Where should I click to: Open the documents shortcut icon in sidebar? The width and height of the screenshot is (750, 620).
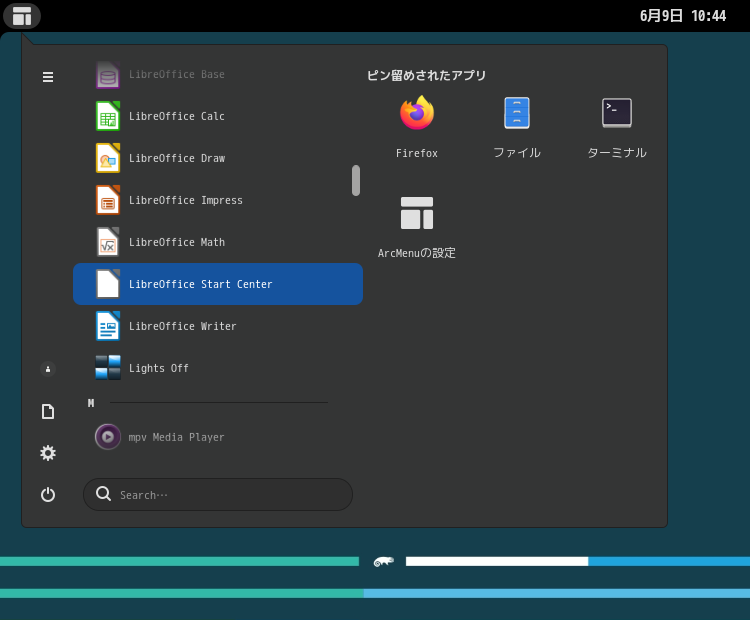(x=48, y=411)
